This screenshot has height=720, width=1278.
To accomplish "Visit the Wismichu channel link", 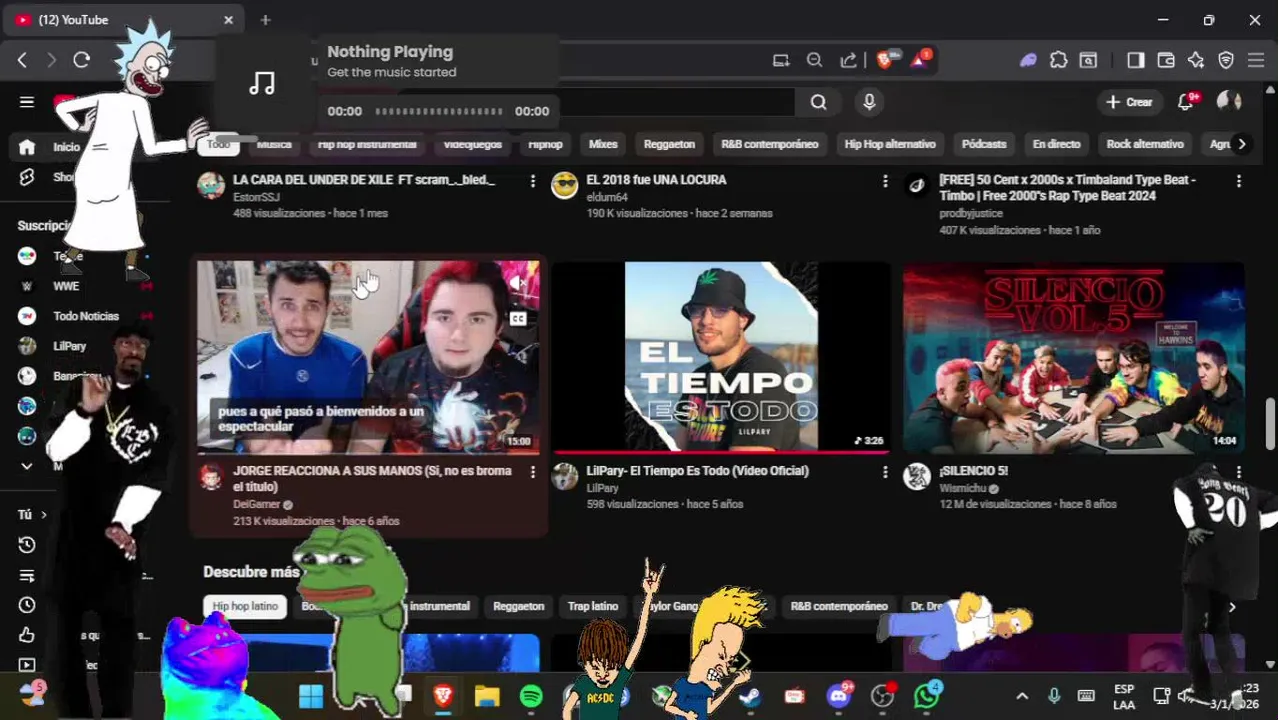I will click(962, 488).
